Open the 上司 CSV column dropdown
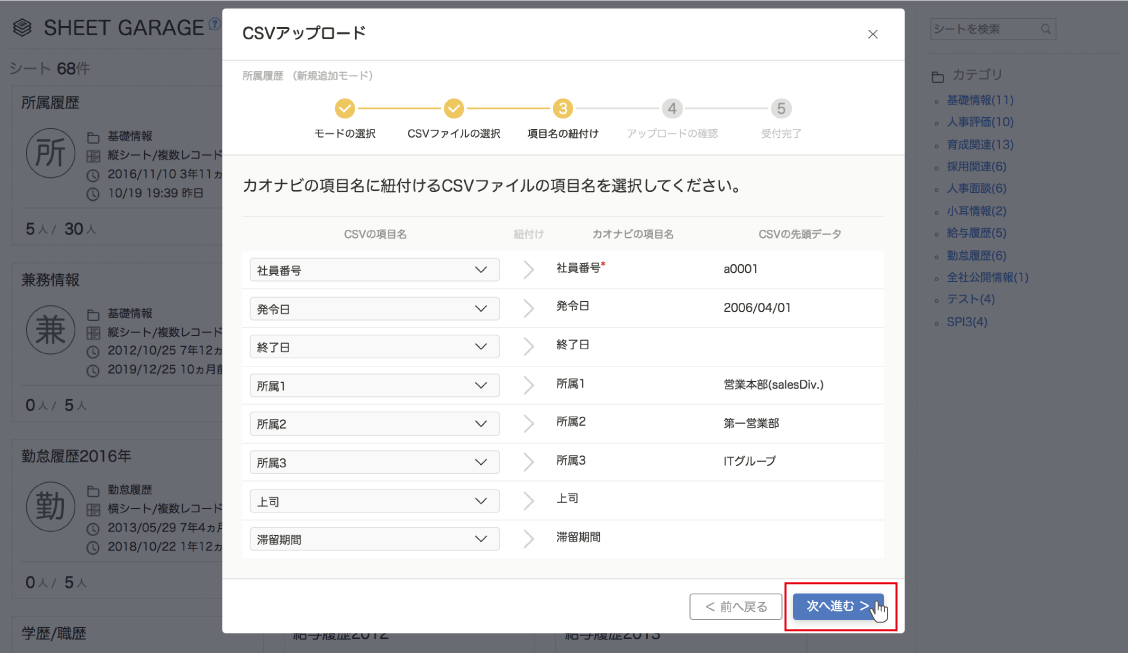Viewport: 1128px width, 653px height. pos(375,501)
